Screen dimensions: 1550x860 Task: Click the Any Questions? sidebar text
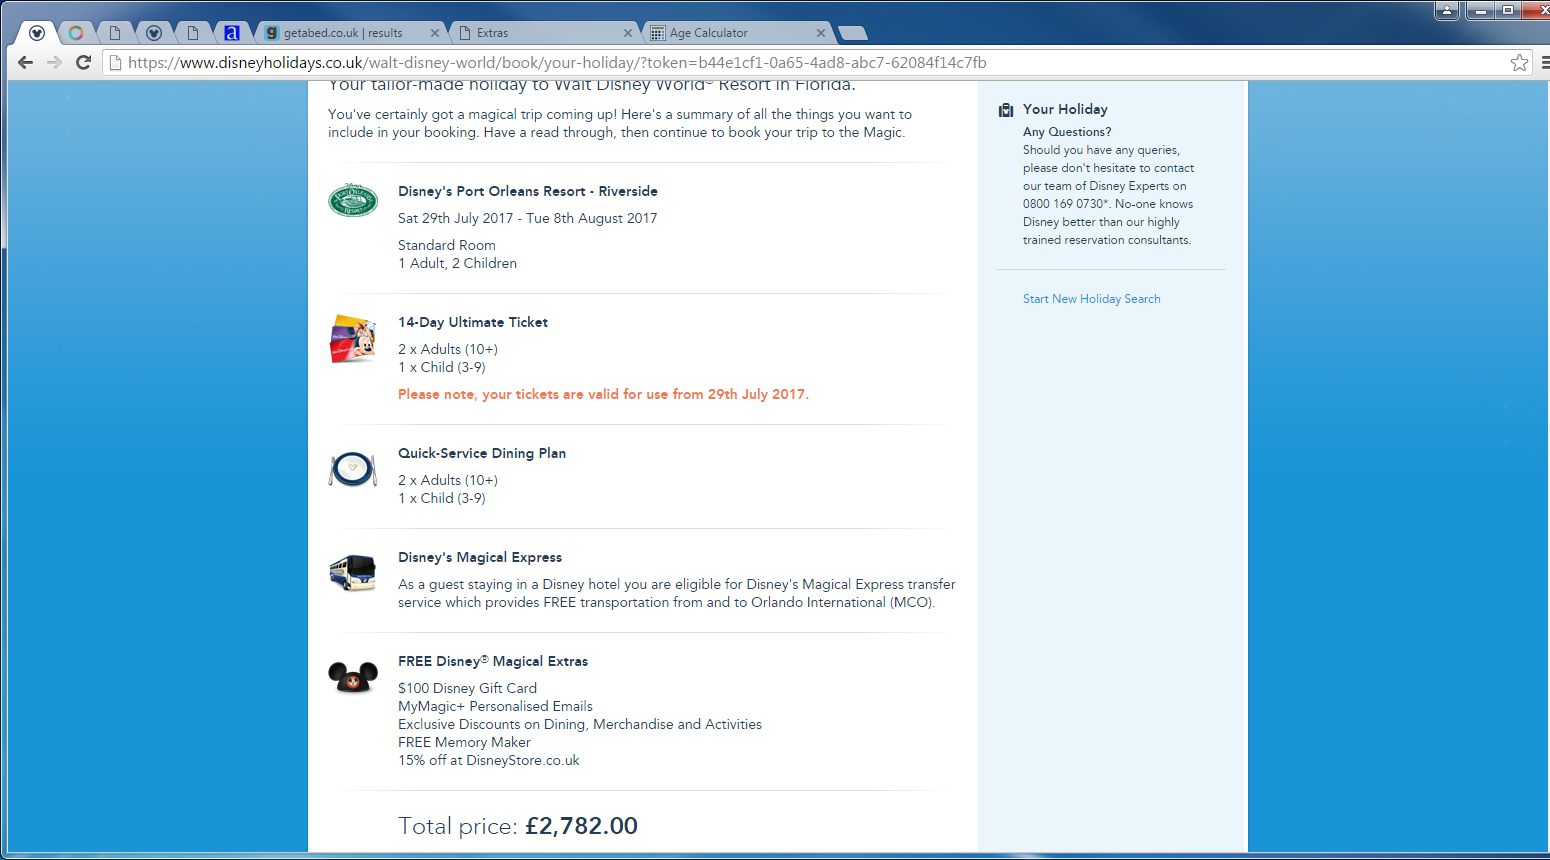pos(1067,132)
